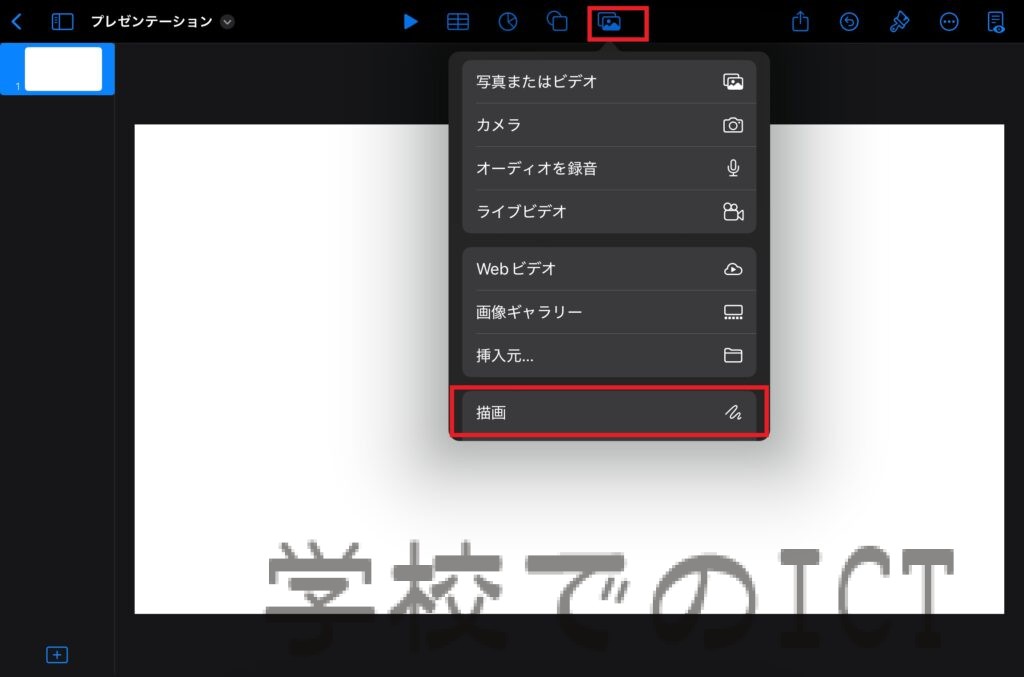The width and height of the screenshot is (1024, 677).
Task: Open the format paintbrush panel
Action: click(899, 22)
